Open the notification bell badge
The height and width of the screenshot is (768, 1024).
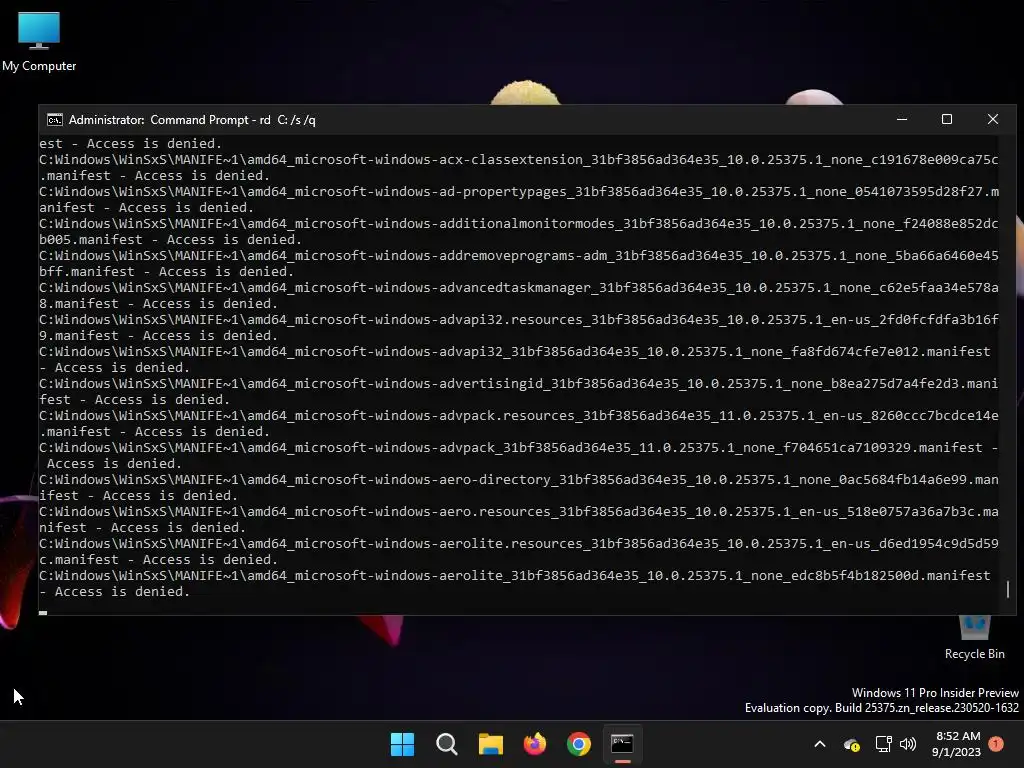(x=996, y=744)
